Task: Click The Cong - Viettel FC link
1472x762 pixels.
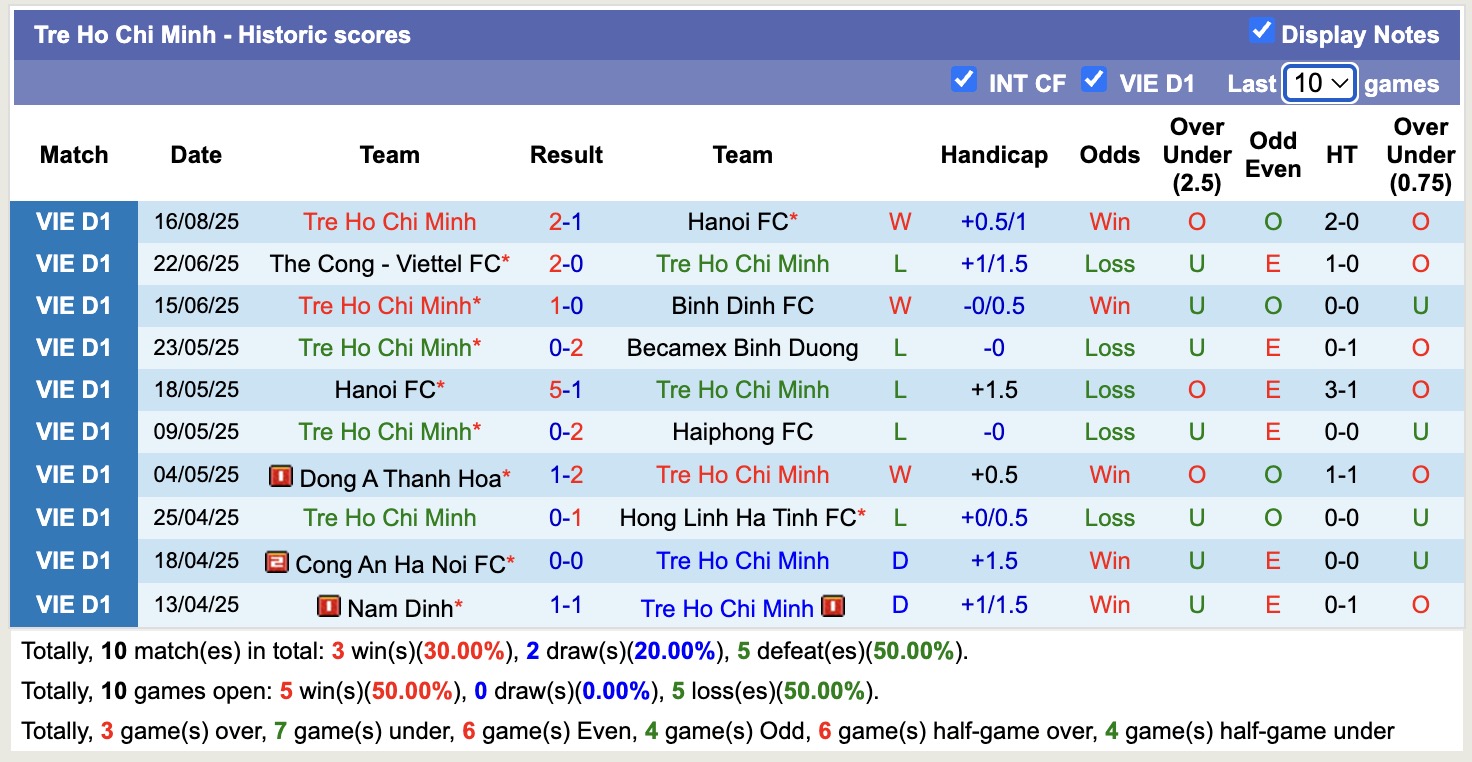Action: 389,264
